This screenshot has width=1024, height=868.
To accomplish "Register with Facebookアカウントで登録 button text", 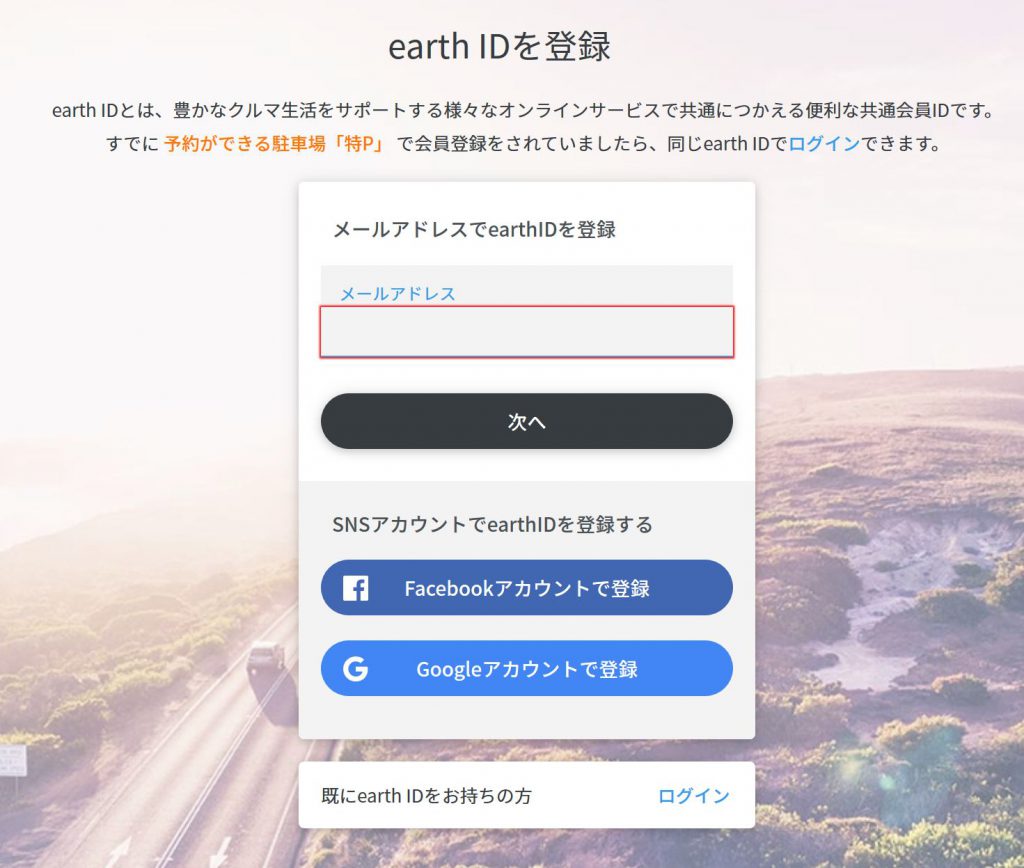I will (x=526, y=588).
